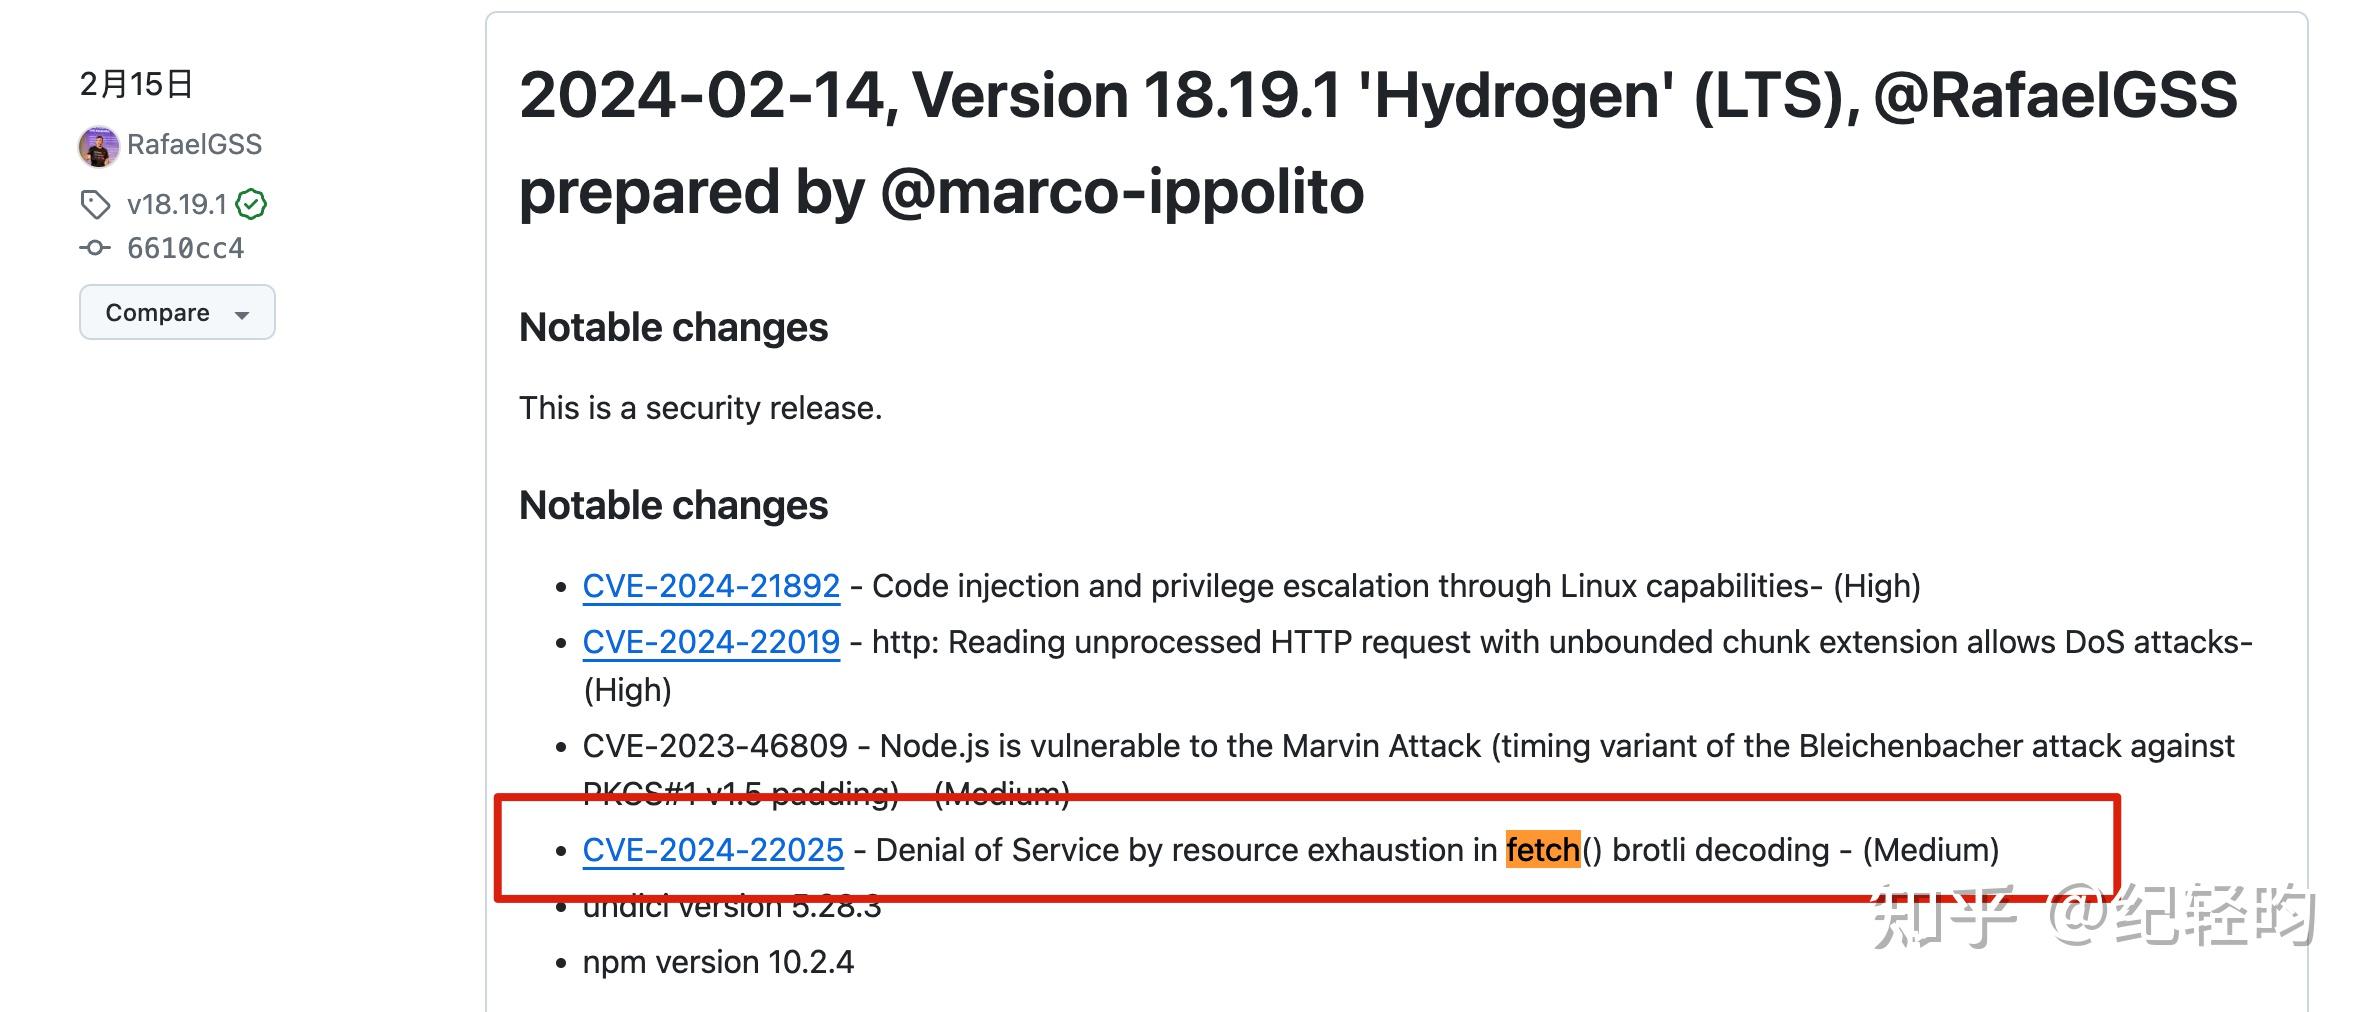Open the RafaelGSS username link

[x=194, y=145]
